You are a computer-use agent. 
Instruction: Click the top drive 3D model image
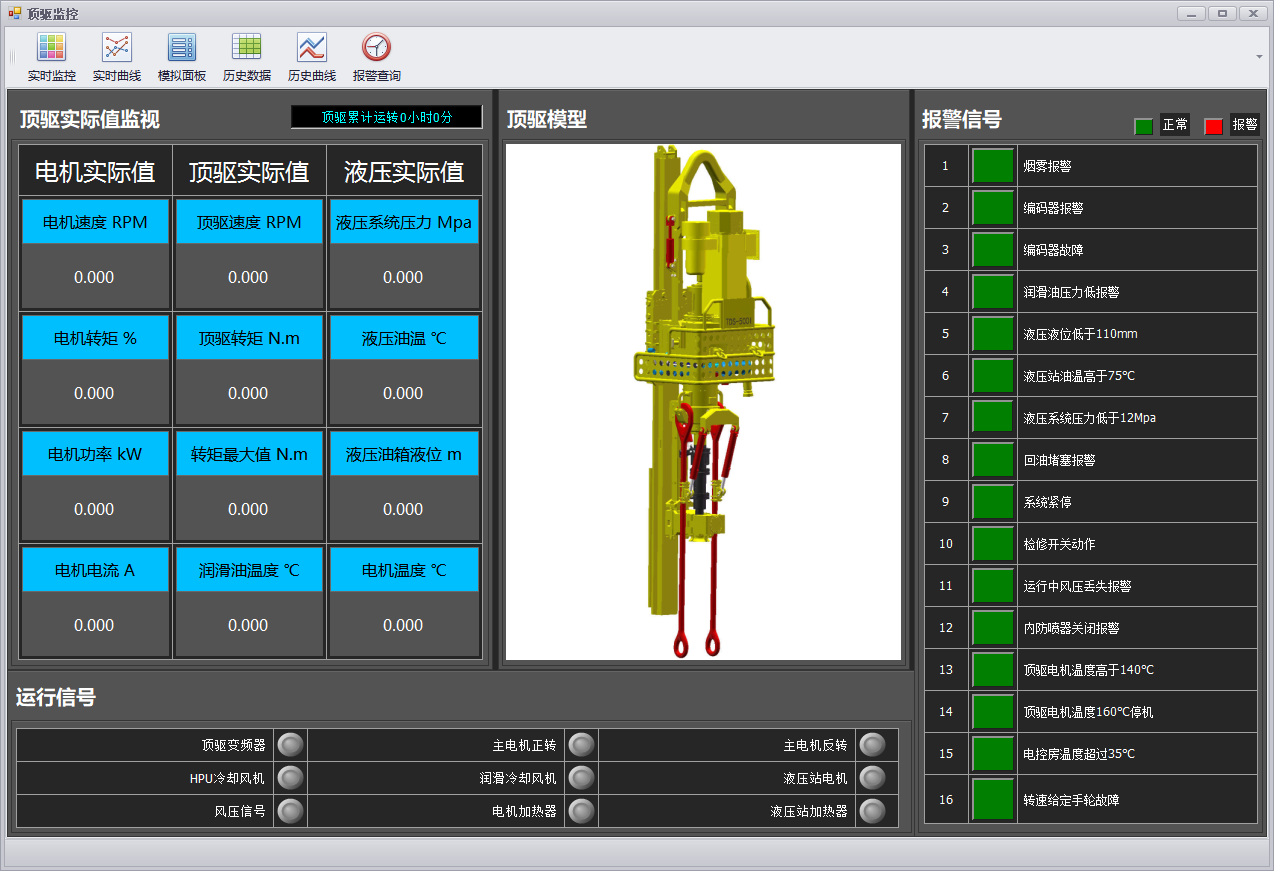pos(703,402)
